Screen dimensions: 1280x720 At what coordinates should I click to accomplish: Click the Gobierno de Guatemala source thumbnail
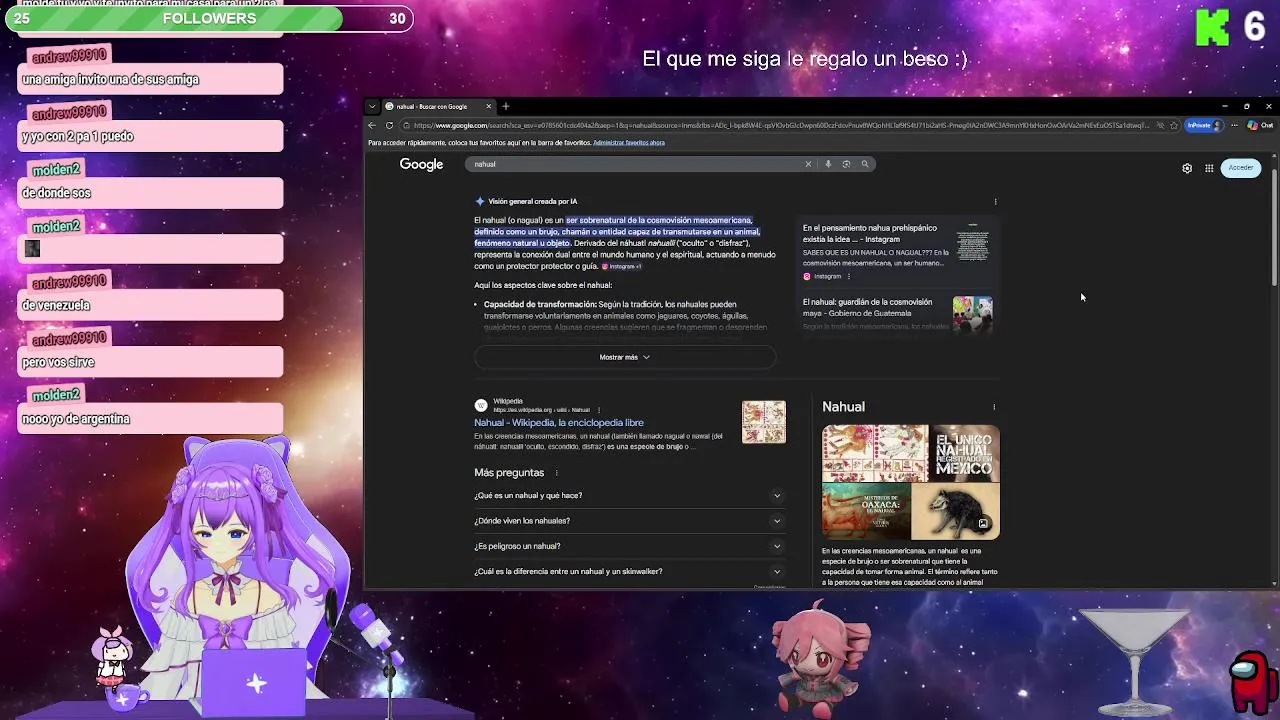972,314
